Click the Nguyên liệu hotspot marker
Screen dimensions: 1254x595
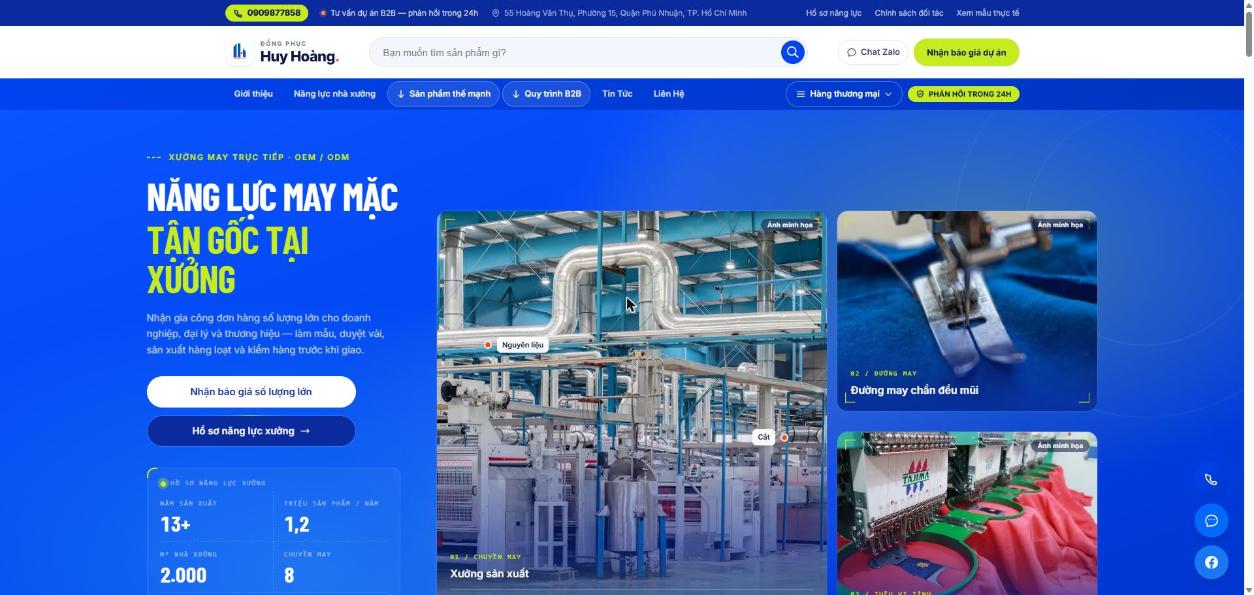point(488,345)
